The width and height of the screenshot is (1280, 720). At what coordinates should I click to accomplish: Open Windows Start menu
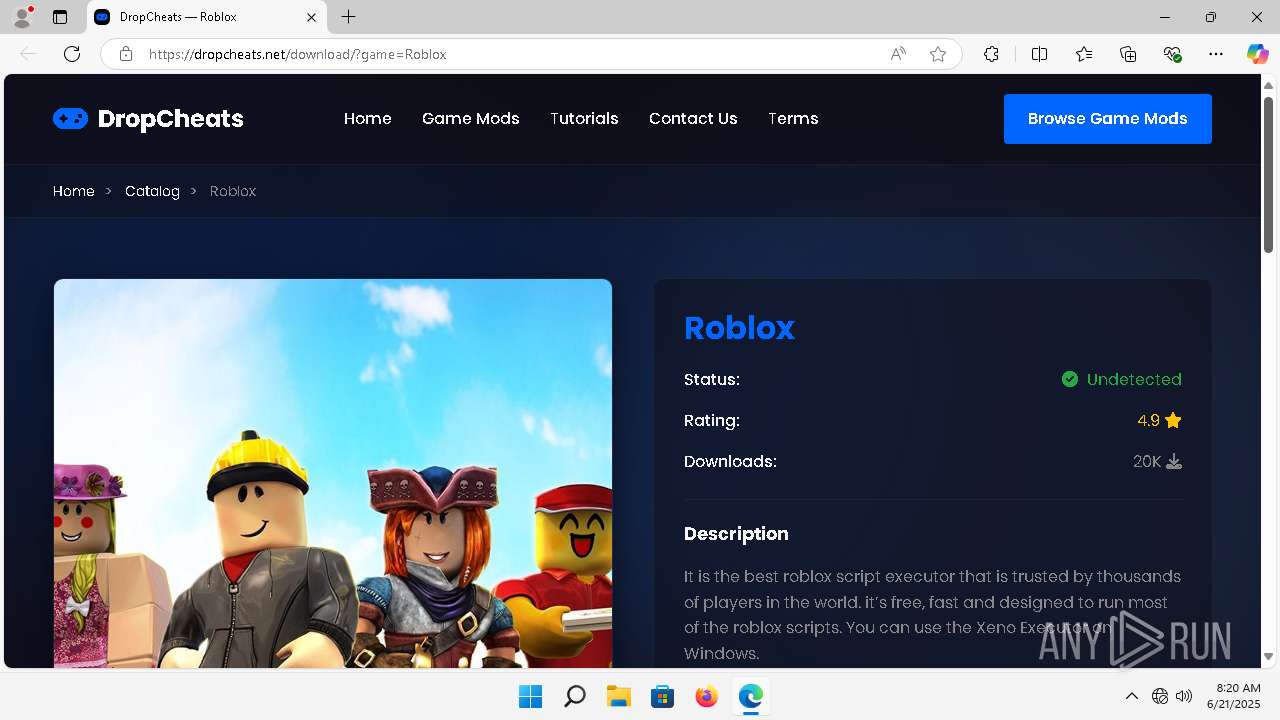click(x=530, y=696)
